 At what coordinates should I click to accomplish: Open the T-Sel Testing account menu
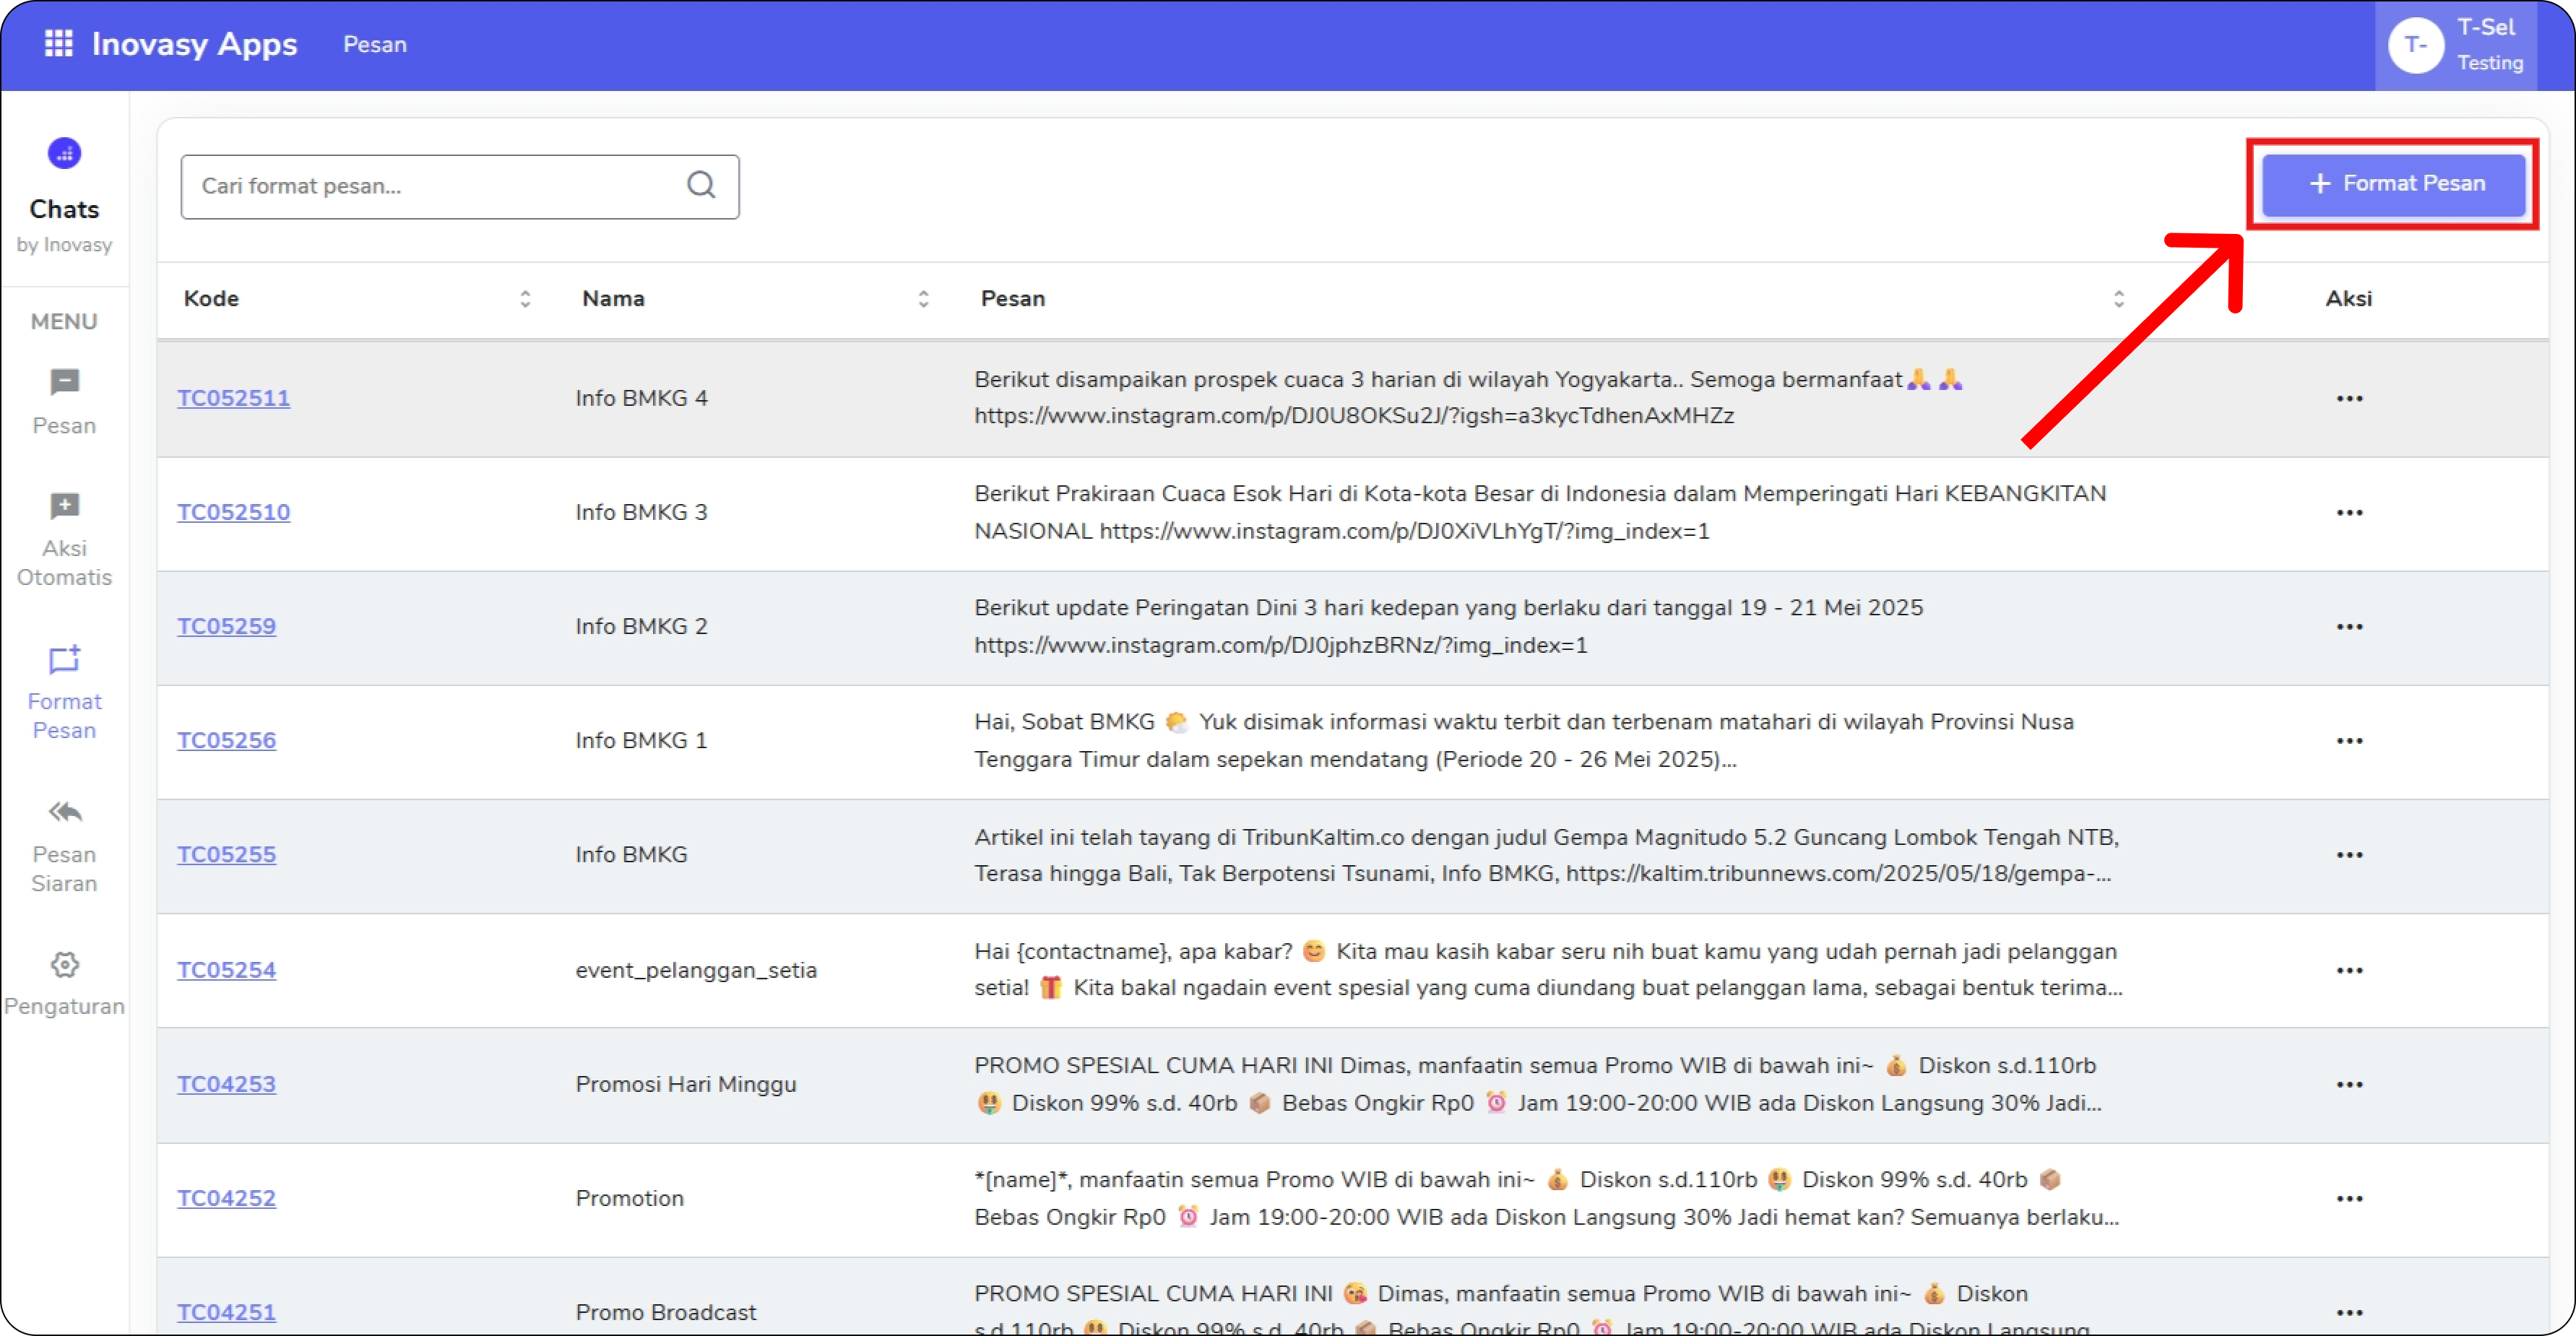2455,45
